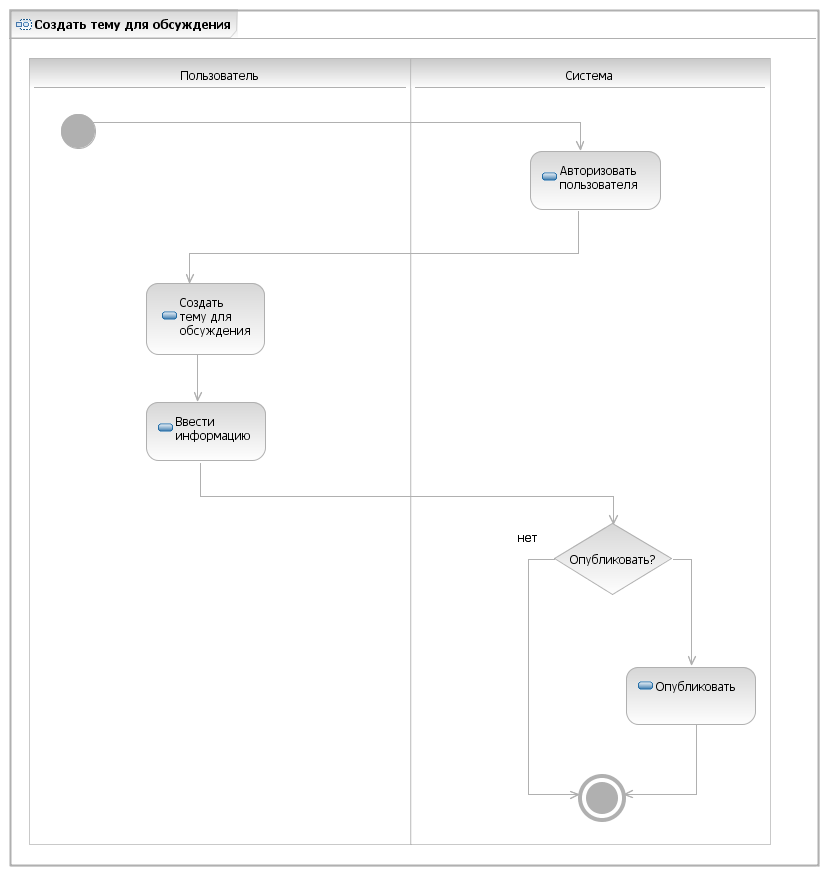This screenshot has width=831, height=877.
Task: Select the initial node filled circle
Action: (x=78, y=131)
